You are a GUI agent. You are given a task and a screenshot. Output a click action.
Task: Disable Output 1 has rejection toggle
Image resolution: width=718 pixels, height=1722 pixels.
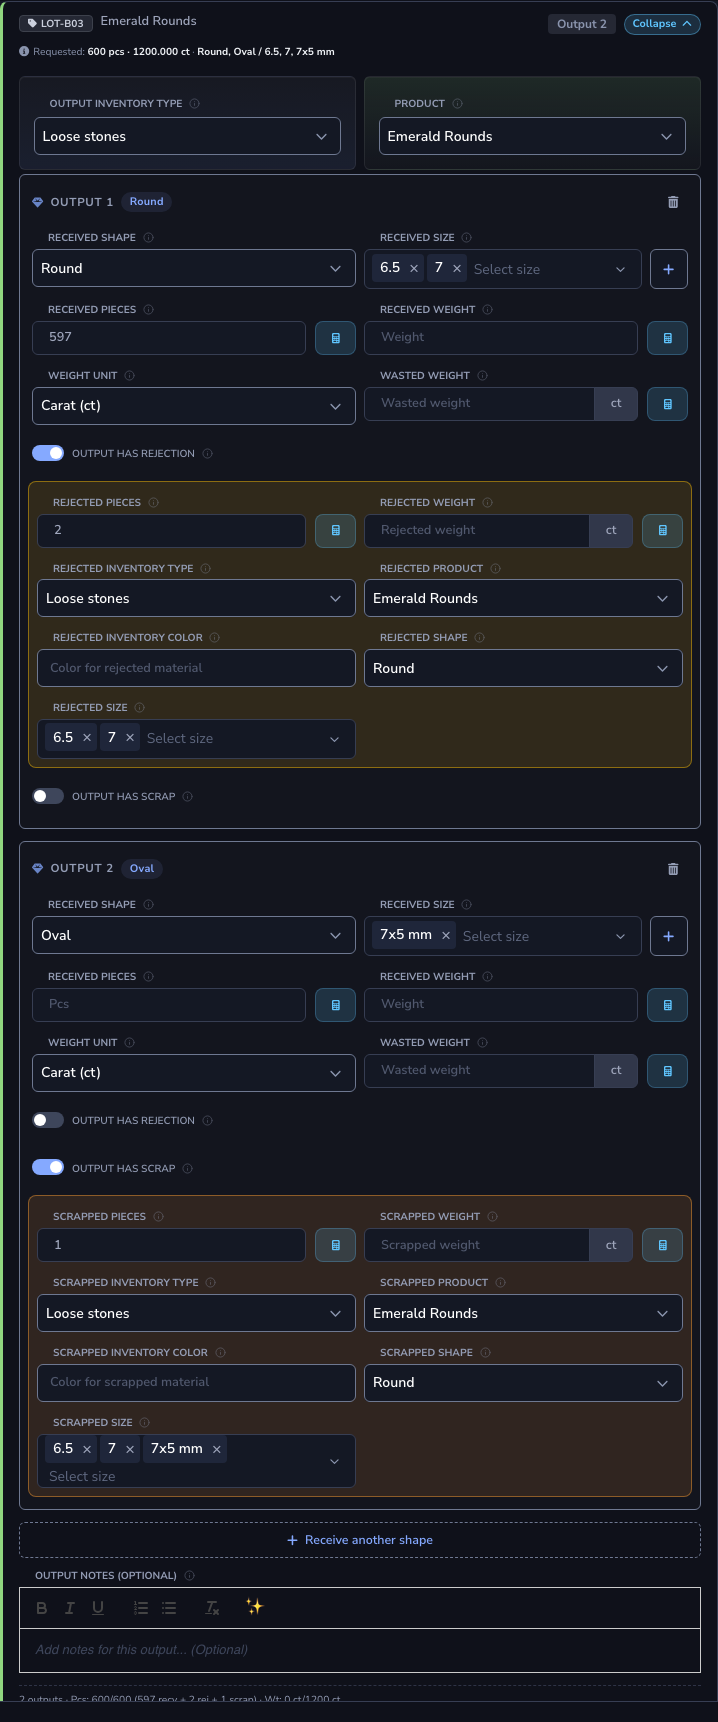(x=48, y=453)
